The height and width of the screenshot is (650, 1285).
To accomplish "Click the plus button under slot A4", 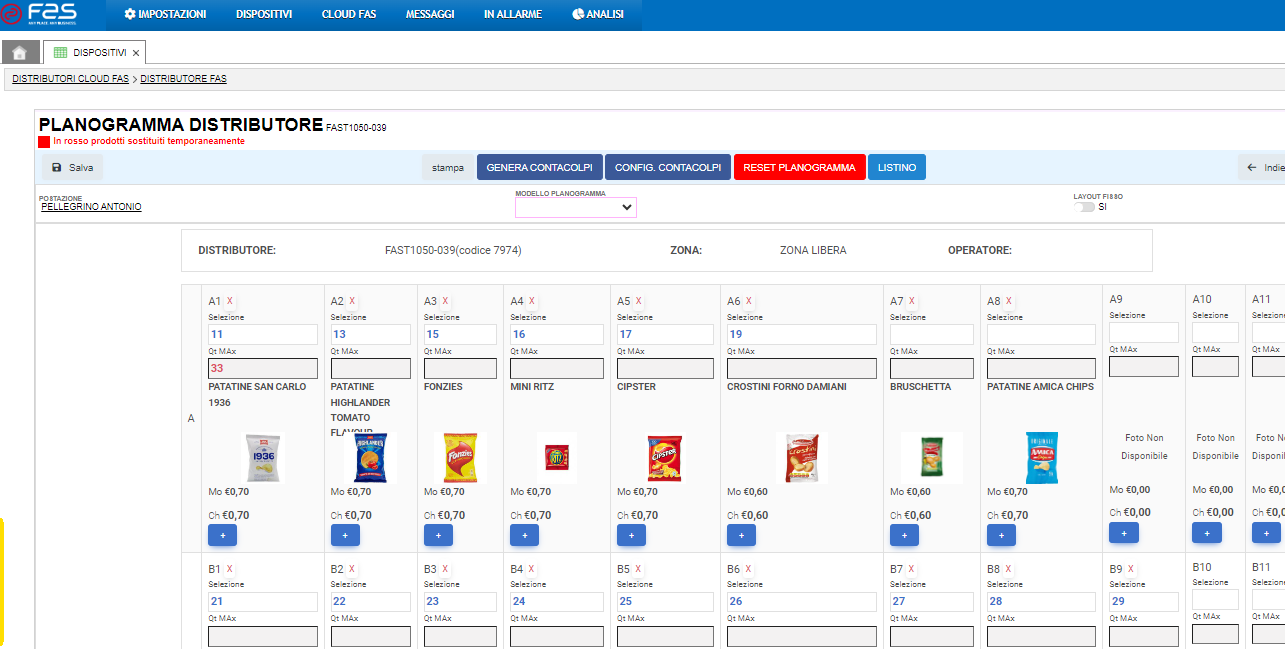I will click(x=525, y=535).
